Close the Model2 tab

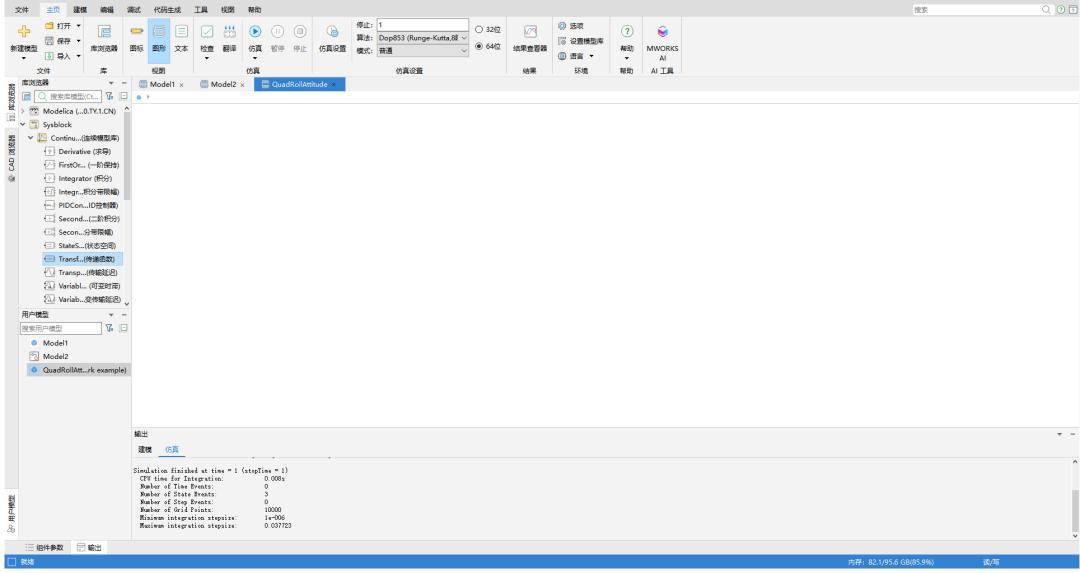pyautogui.click(x=242, y=85)
